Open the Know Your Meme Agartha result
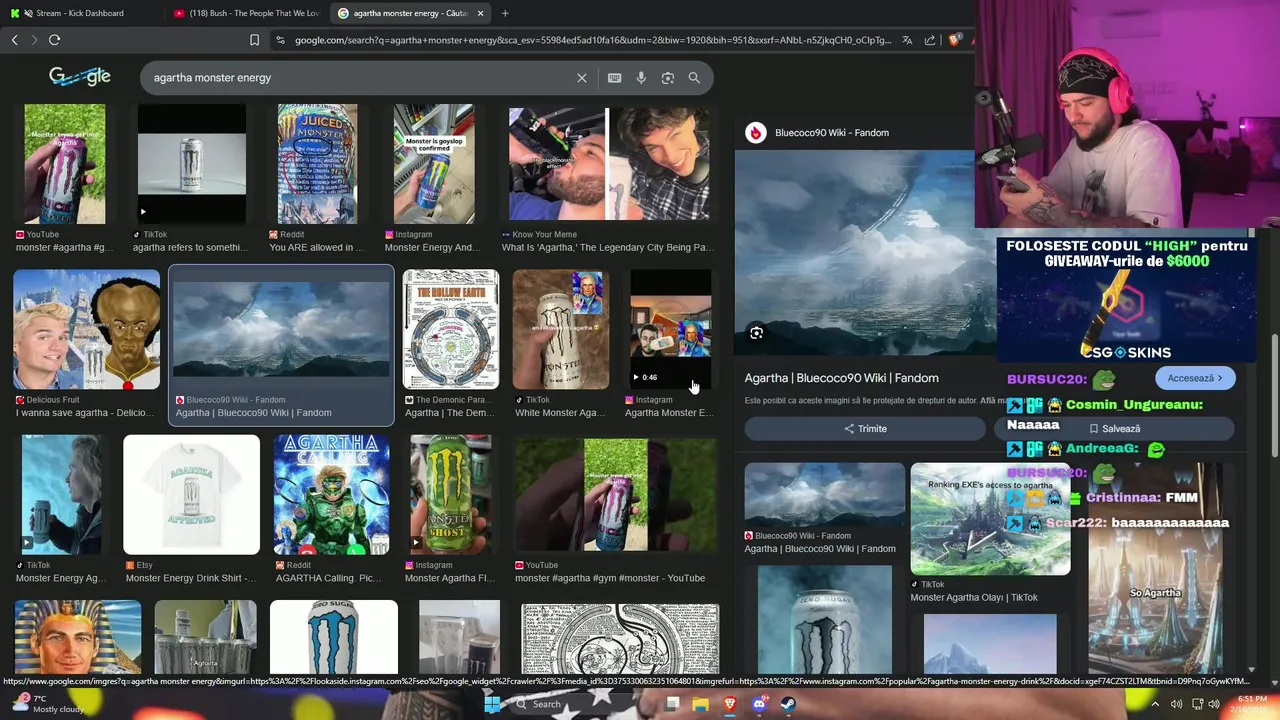The height and width of the screenshot is (720, 1280). tap(609, 162)
